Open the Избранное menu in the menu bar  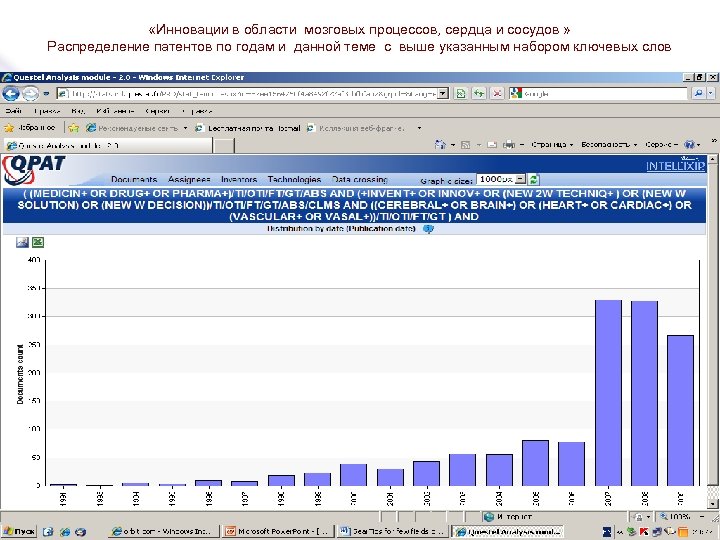[x=115, y=111]
